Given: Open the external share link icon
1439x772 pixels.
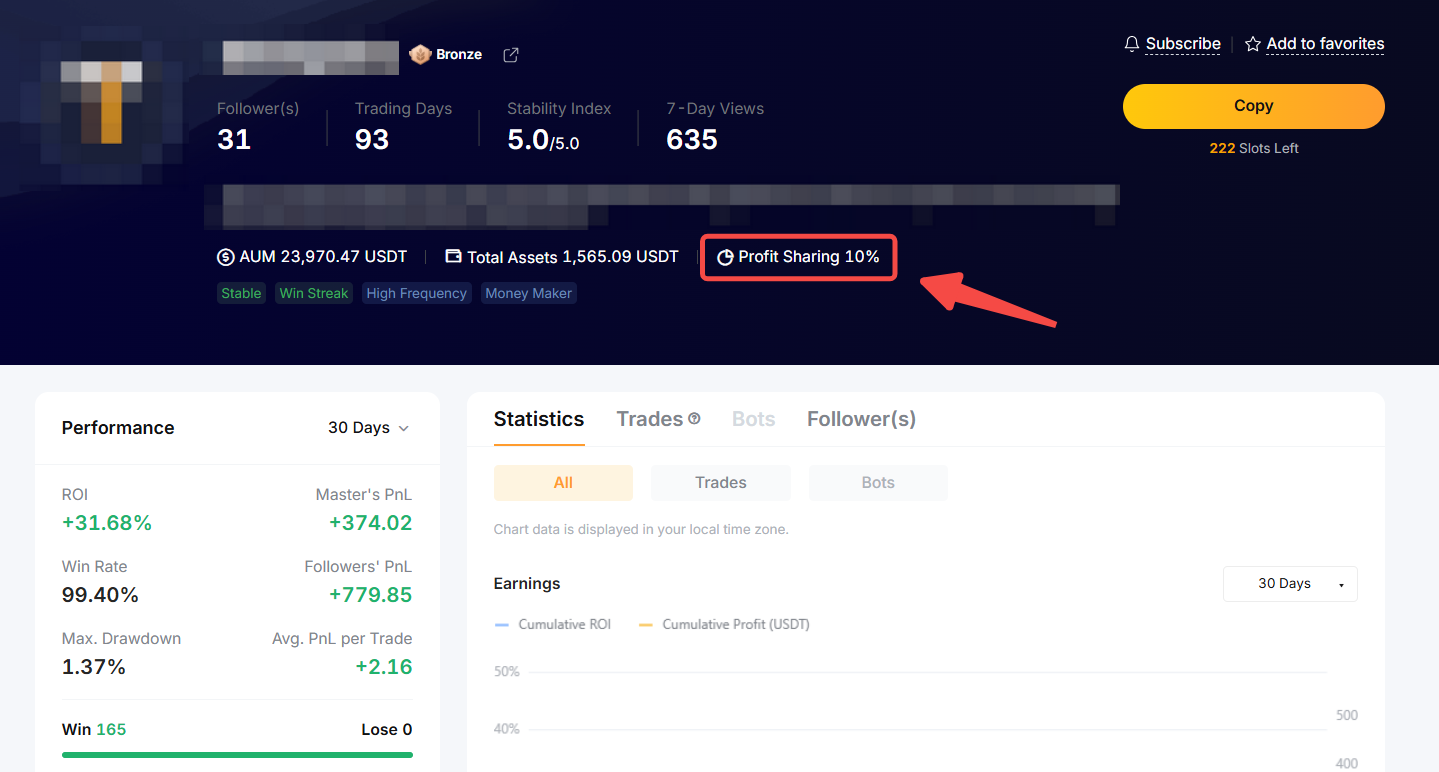Looking at the screenshot, I should [511, 55].
